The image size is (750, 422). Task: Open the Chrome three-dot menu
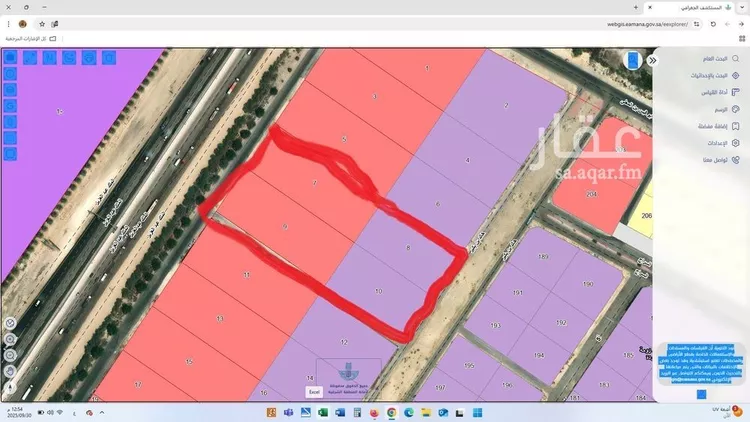point(7,23)
